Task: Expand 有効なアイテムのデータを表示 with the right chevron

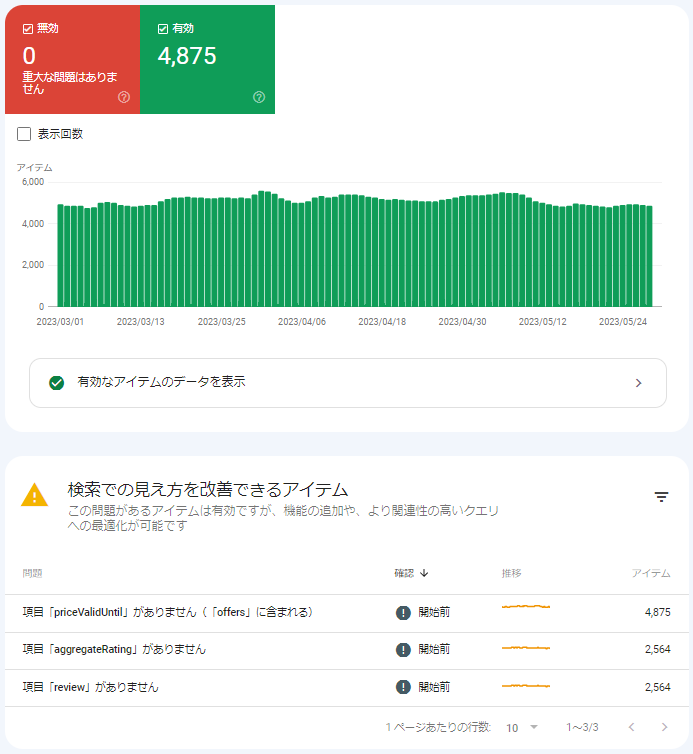Action: (638, 383)
